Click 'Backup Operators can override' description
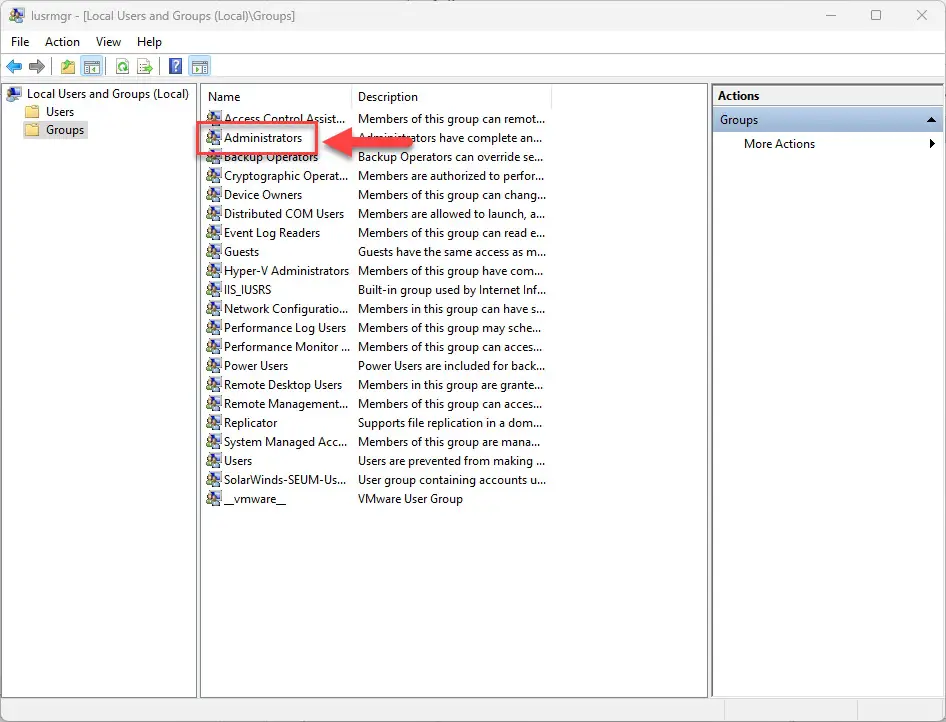The height and width of the screenshot is (722, 946). pyautogui.click(x=450, y=157)
